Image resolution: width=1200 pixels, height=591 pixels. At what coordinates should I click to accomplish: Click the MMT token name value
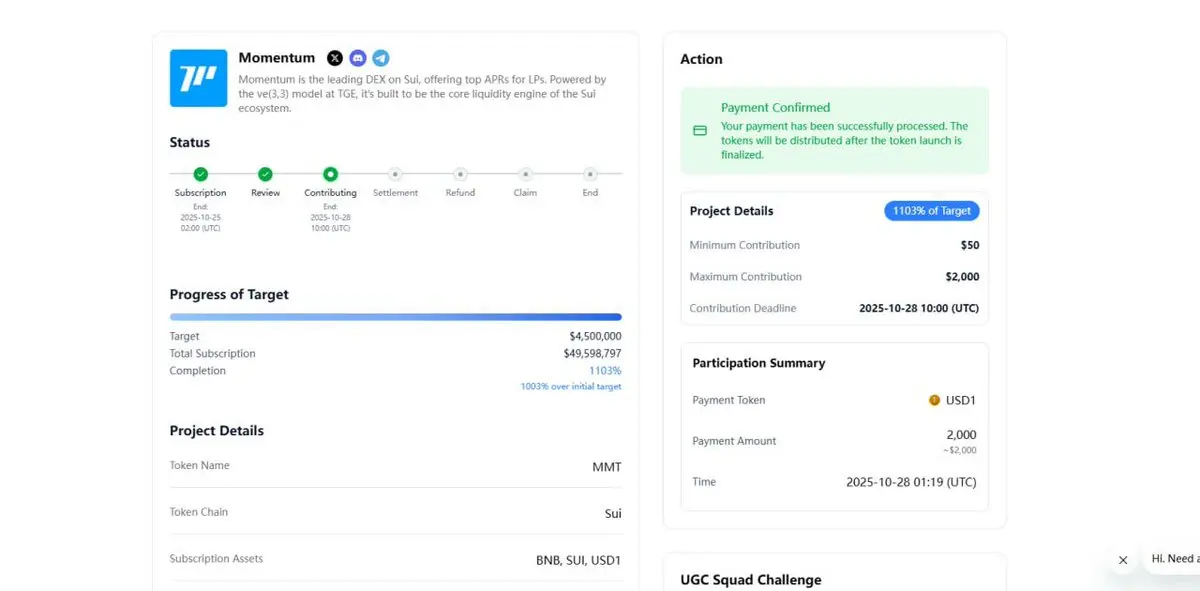coord(607,467)
